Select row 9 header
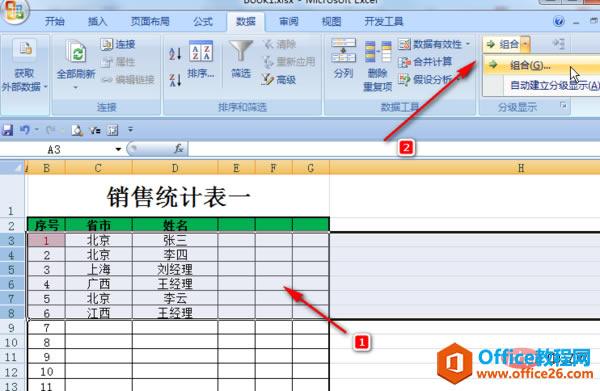This screenshot has height=391, width=600. click(12, 328)
